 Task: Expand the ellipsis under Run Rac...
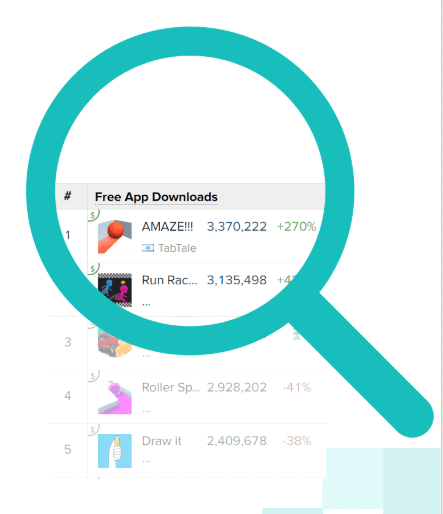146,304
